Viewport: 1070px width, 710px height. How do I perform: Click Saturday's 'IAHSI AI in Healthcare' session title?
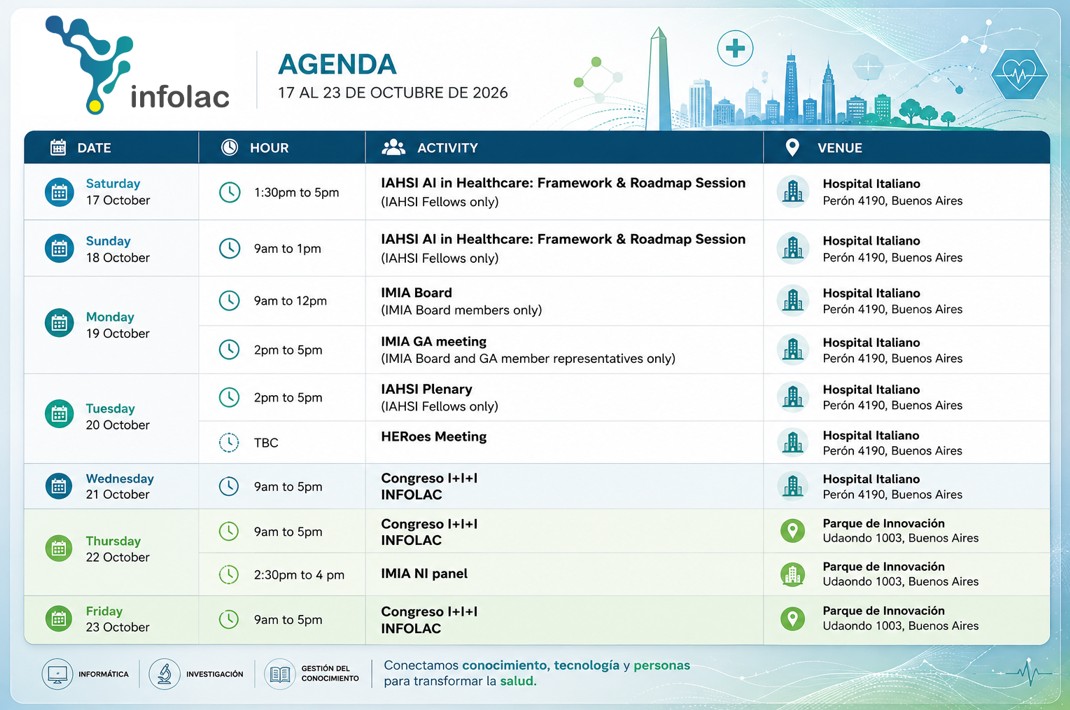point(563,183)
